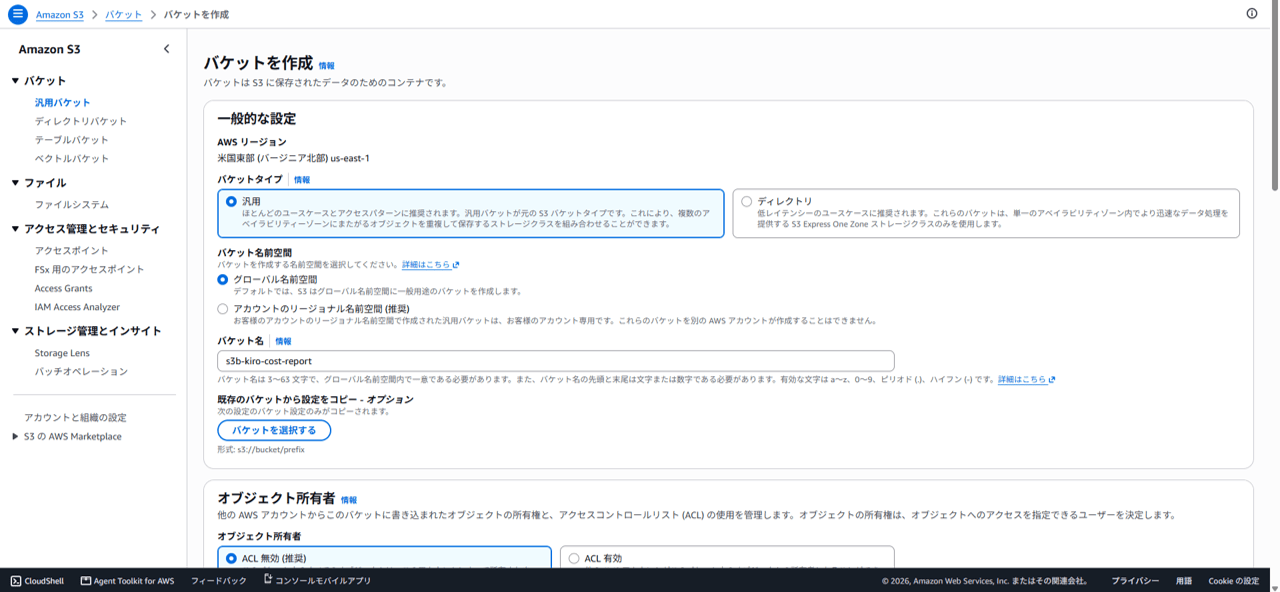Open Storage Lens in the sidebar
This screenshot has width=1280, height=592.
tap(62, 353)
